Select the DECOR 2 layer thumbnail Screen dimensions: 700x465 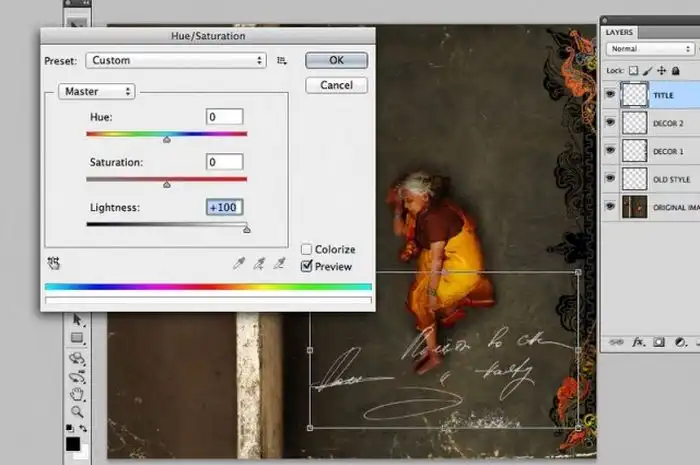[x=634, y=123]
